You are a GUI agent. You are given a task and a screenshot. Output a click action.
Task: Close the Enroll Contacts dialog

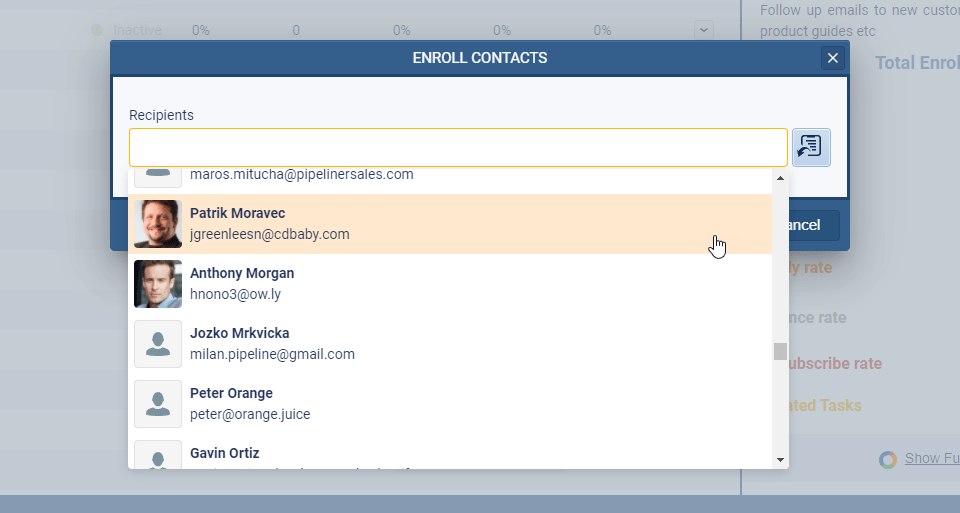(832, 58)
